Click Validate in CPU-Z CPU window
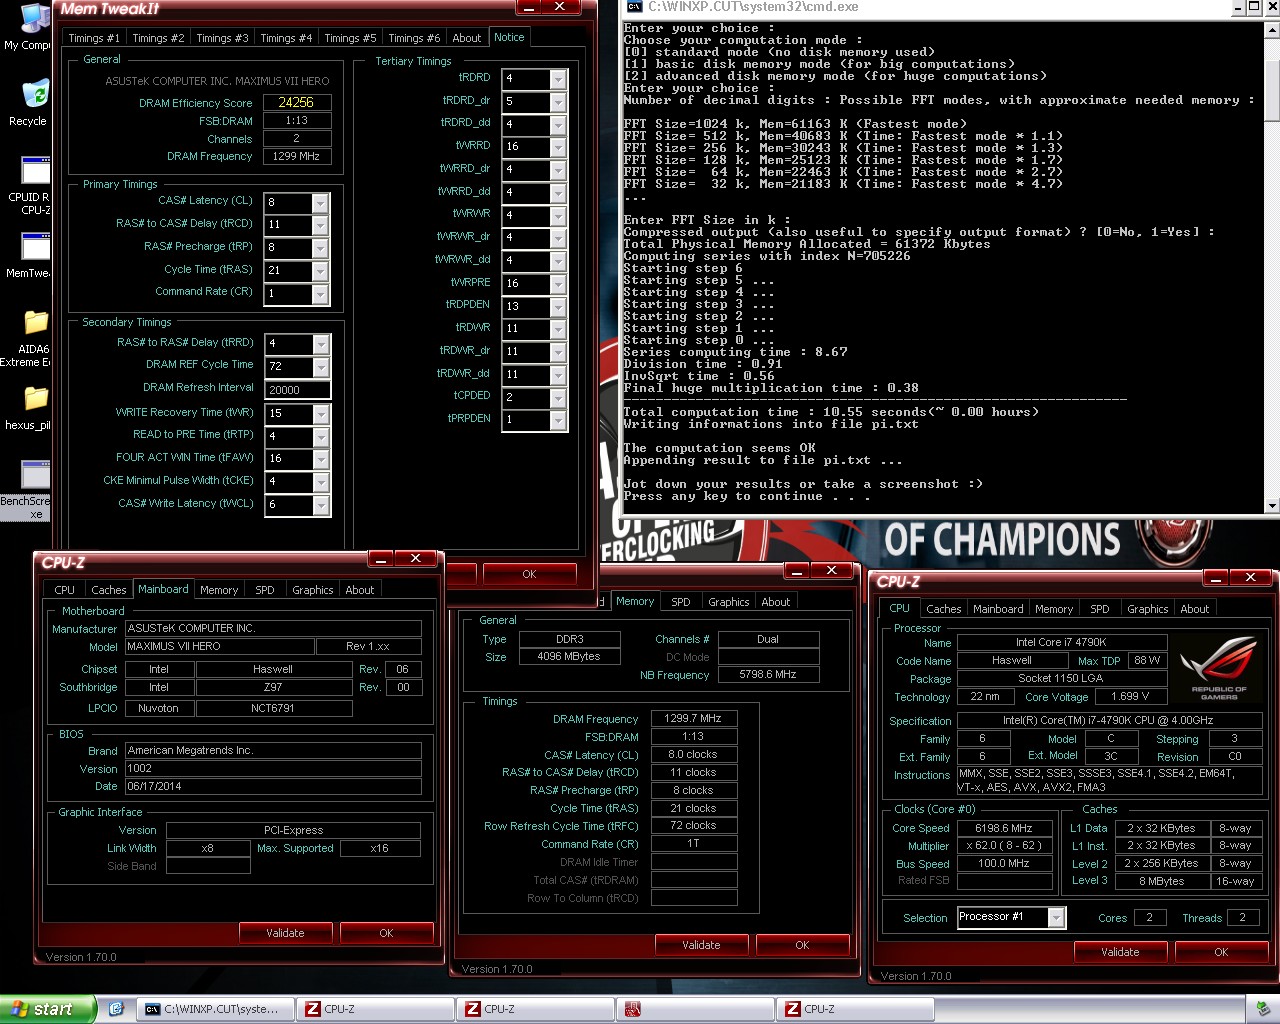 pos(1120,952)
